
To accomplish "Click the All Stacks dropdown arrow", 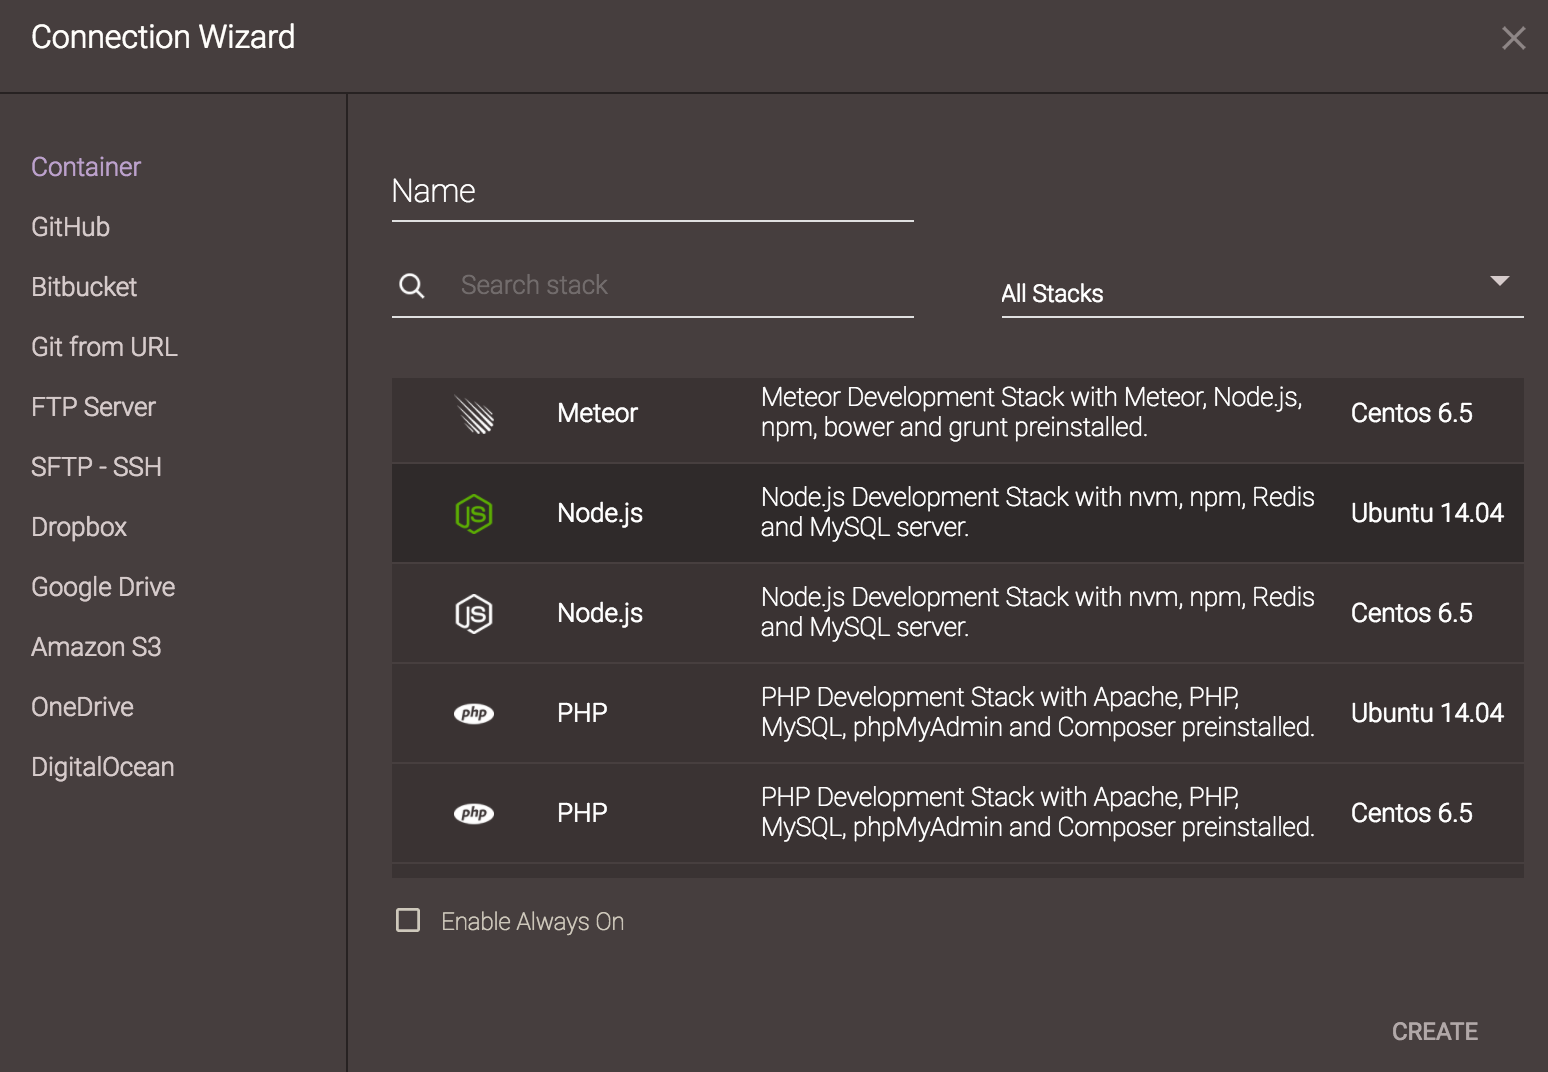I will click(1499, 281).
